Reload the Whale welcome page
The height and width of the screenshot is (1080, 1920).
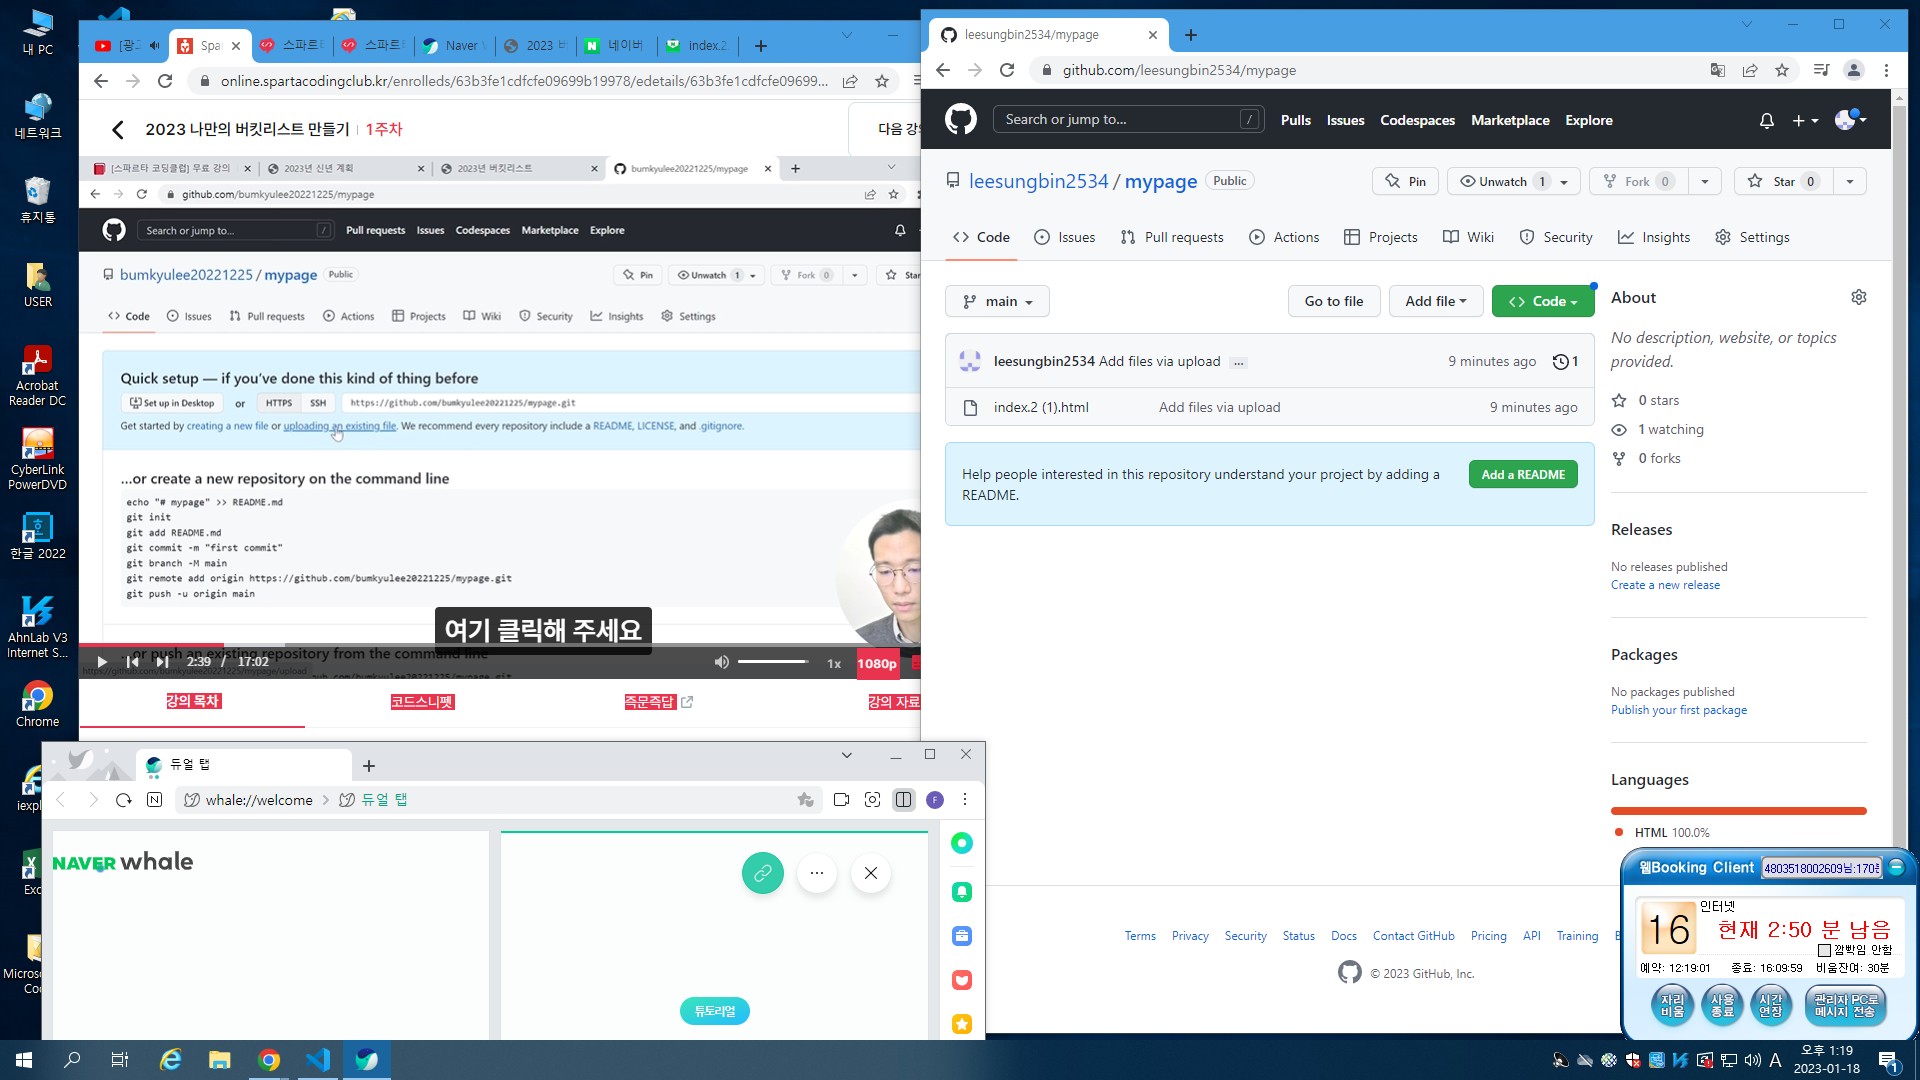click(124, 800)
